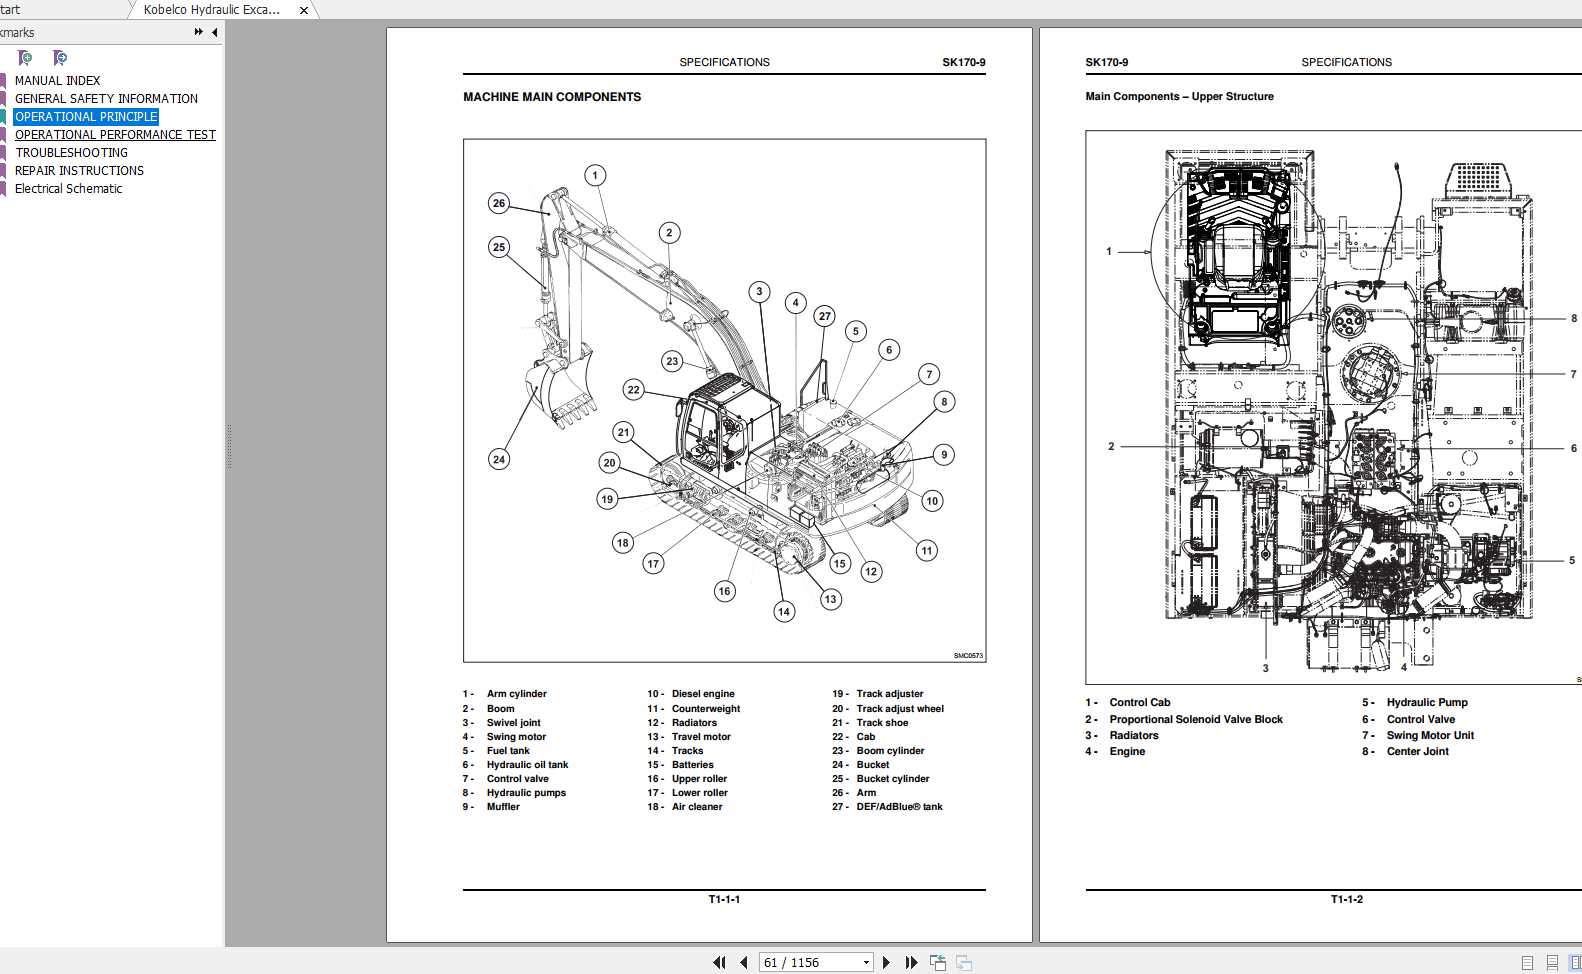
Task: Click callout number 1 on excavator diagram
Action: (595, 176)
